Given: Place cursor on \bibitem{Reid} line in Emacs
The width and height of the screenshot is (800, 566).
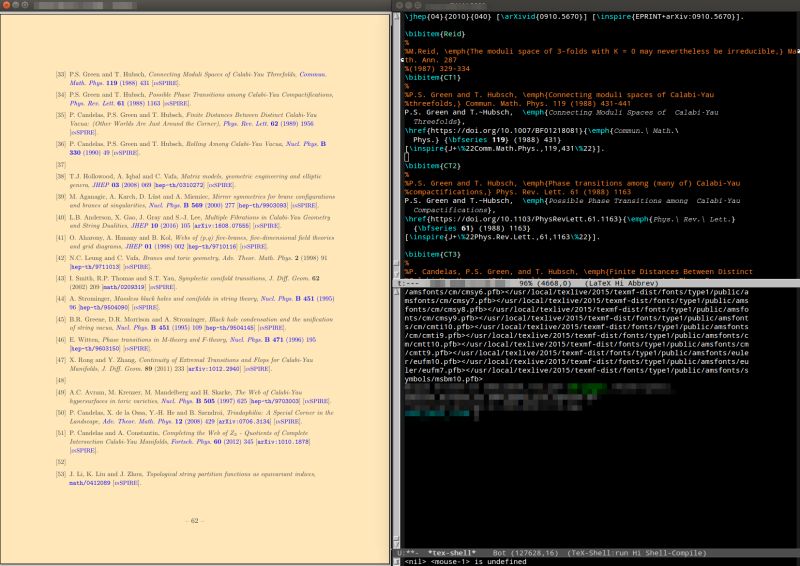Looking at the screenshot, I should [435, 34].
